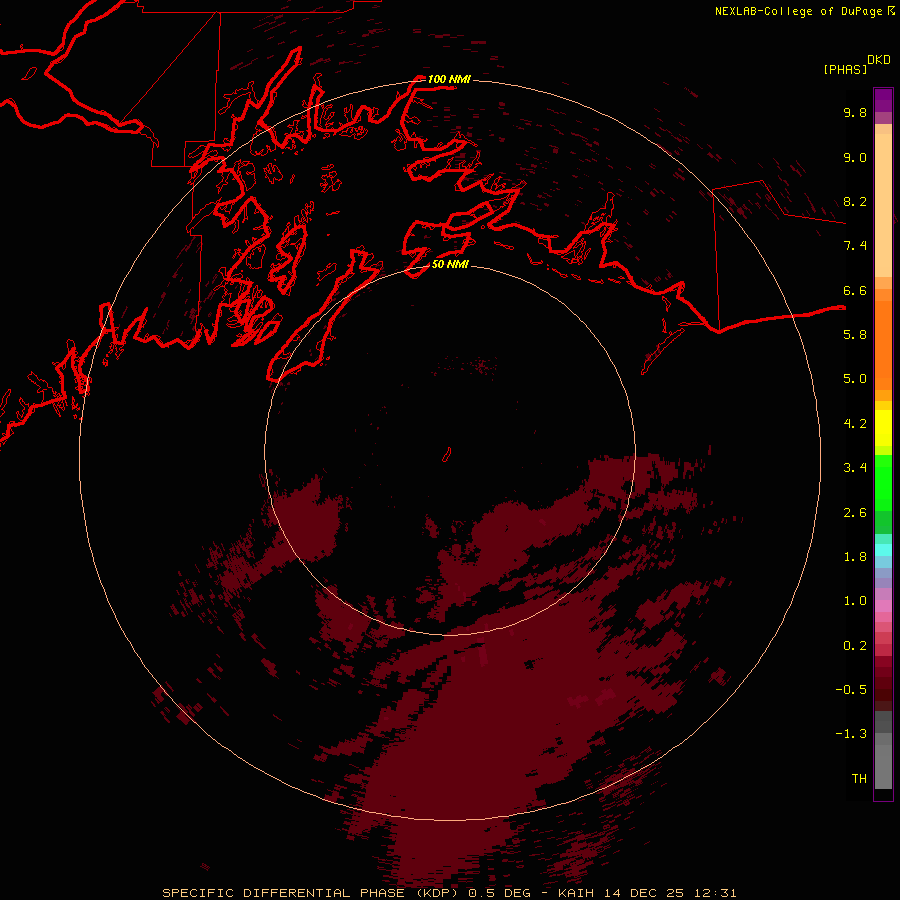
Task: Pick the bright green segment of color bar
Action: [x=883, y=482]
